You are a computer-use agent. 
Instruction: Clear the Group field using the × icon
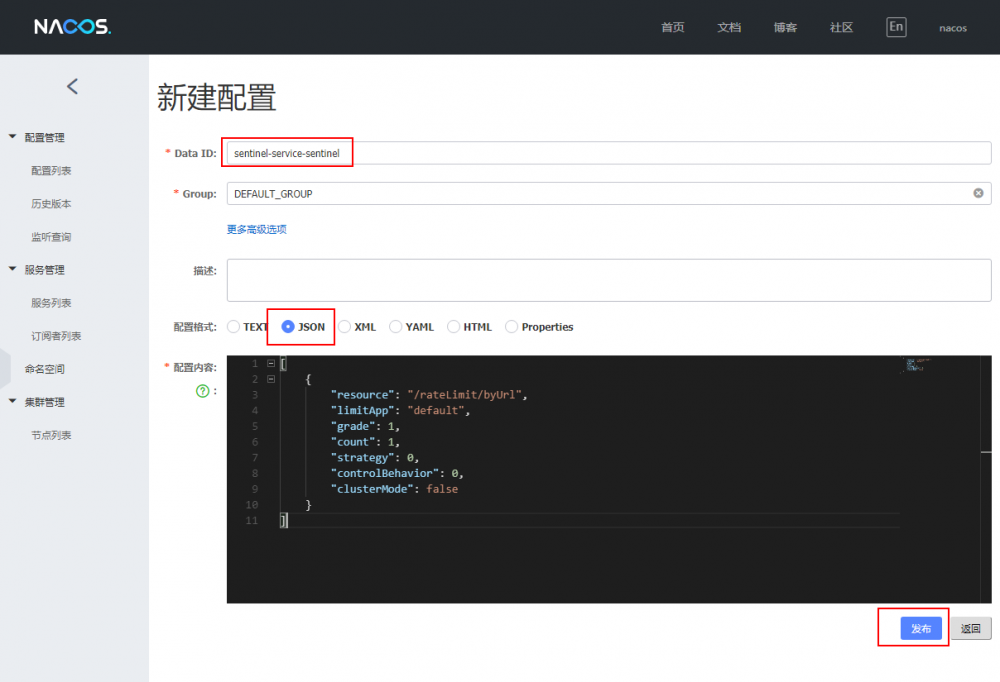tap(978, 192)
